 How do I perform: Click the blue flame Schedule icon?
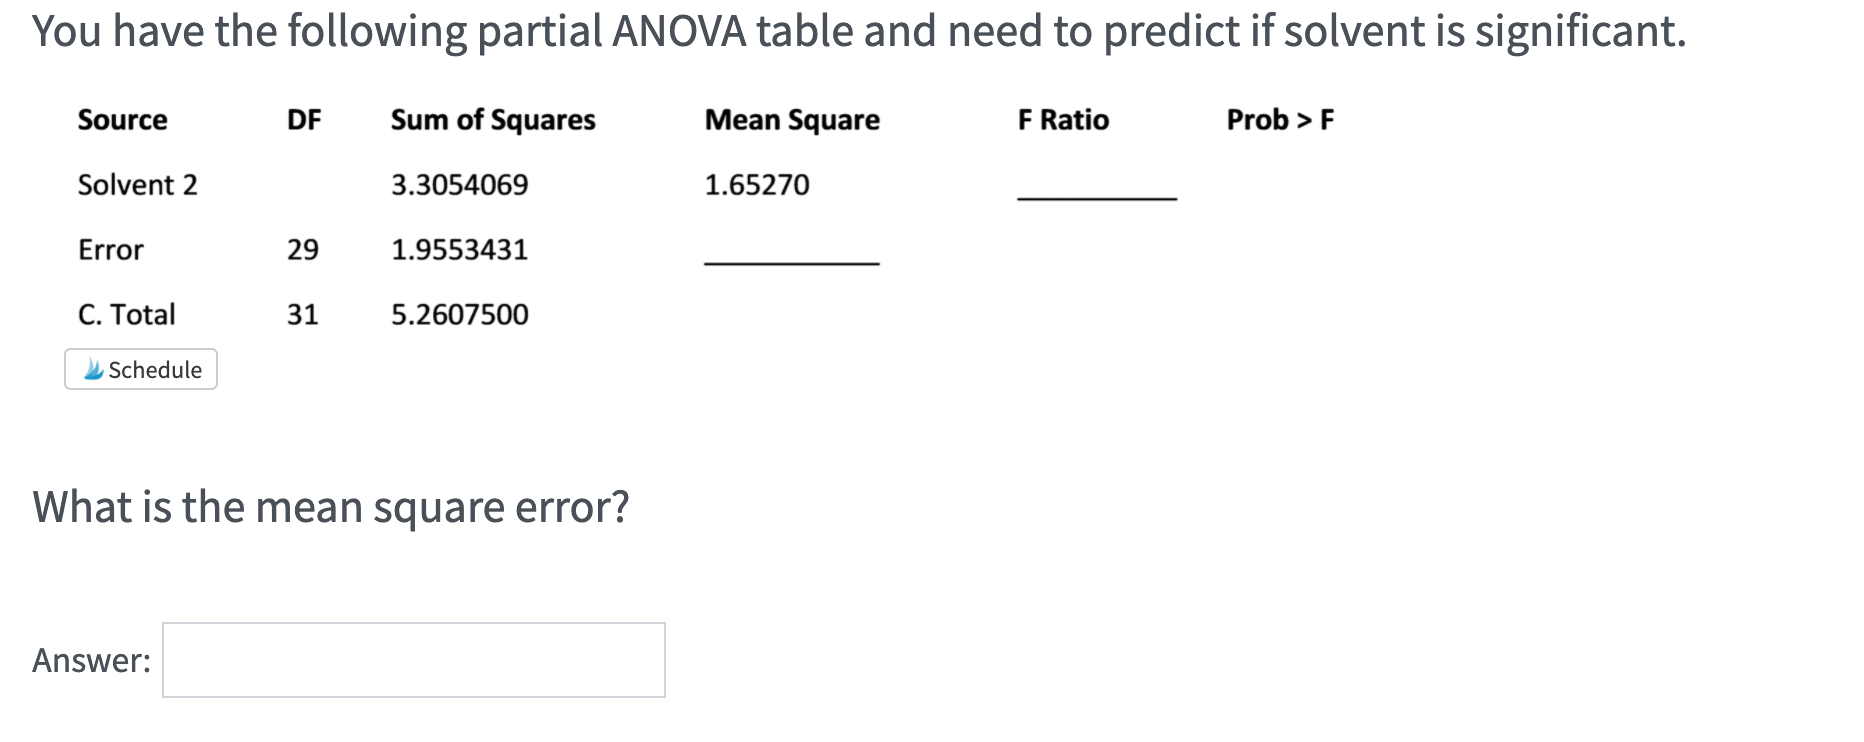tap(91, 369)
